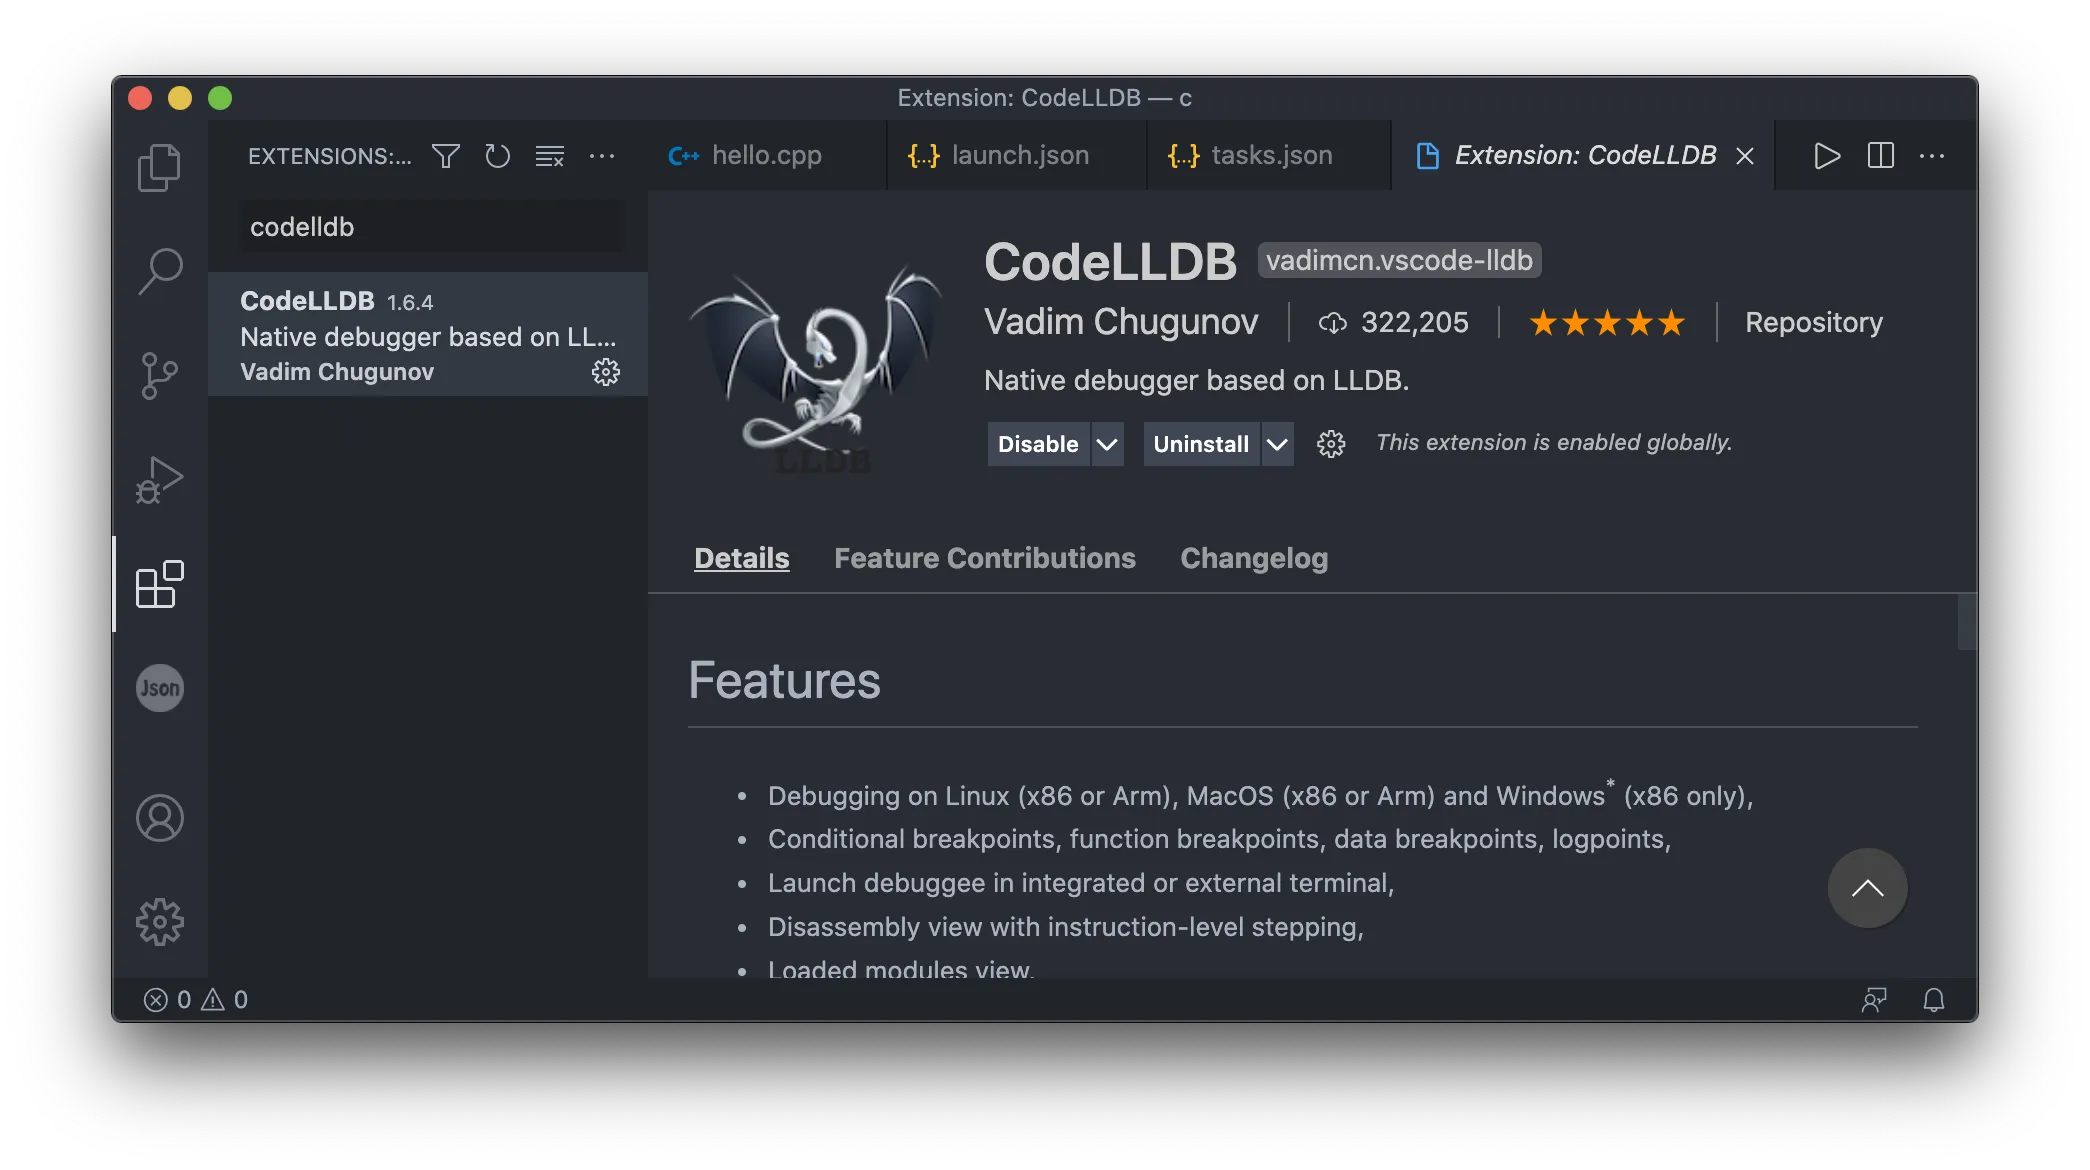Open the Explorer view in activity bar
This screenshot has width=2090, height=1170.
pos(159,167)
